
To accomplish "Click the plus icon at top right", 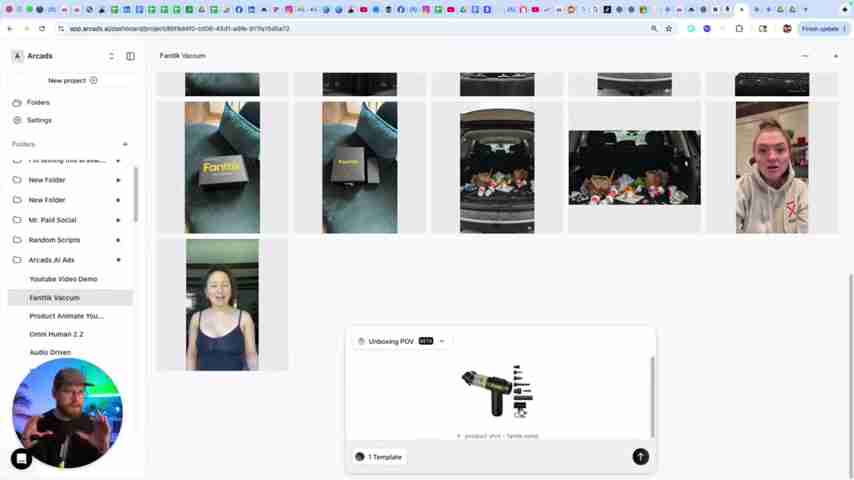I will click(836, 56).
